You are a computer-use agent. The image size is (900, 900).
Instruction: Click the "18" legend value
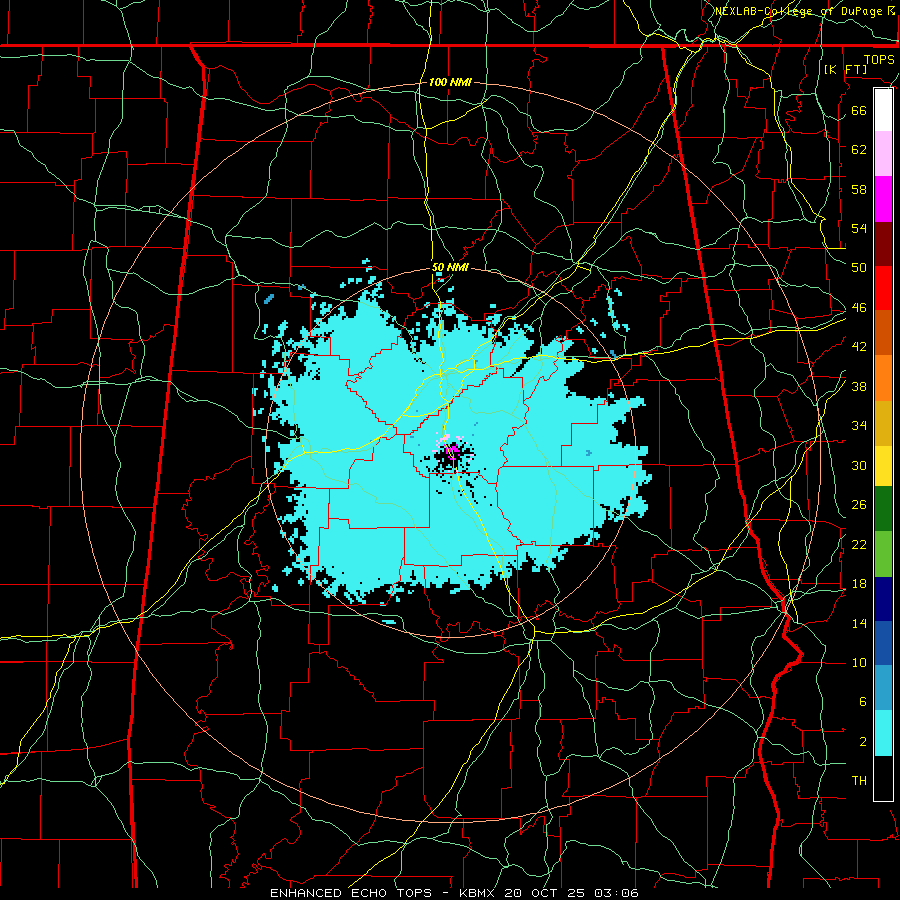point(859,584)
